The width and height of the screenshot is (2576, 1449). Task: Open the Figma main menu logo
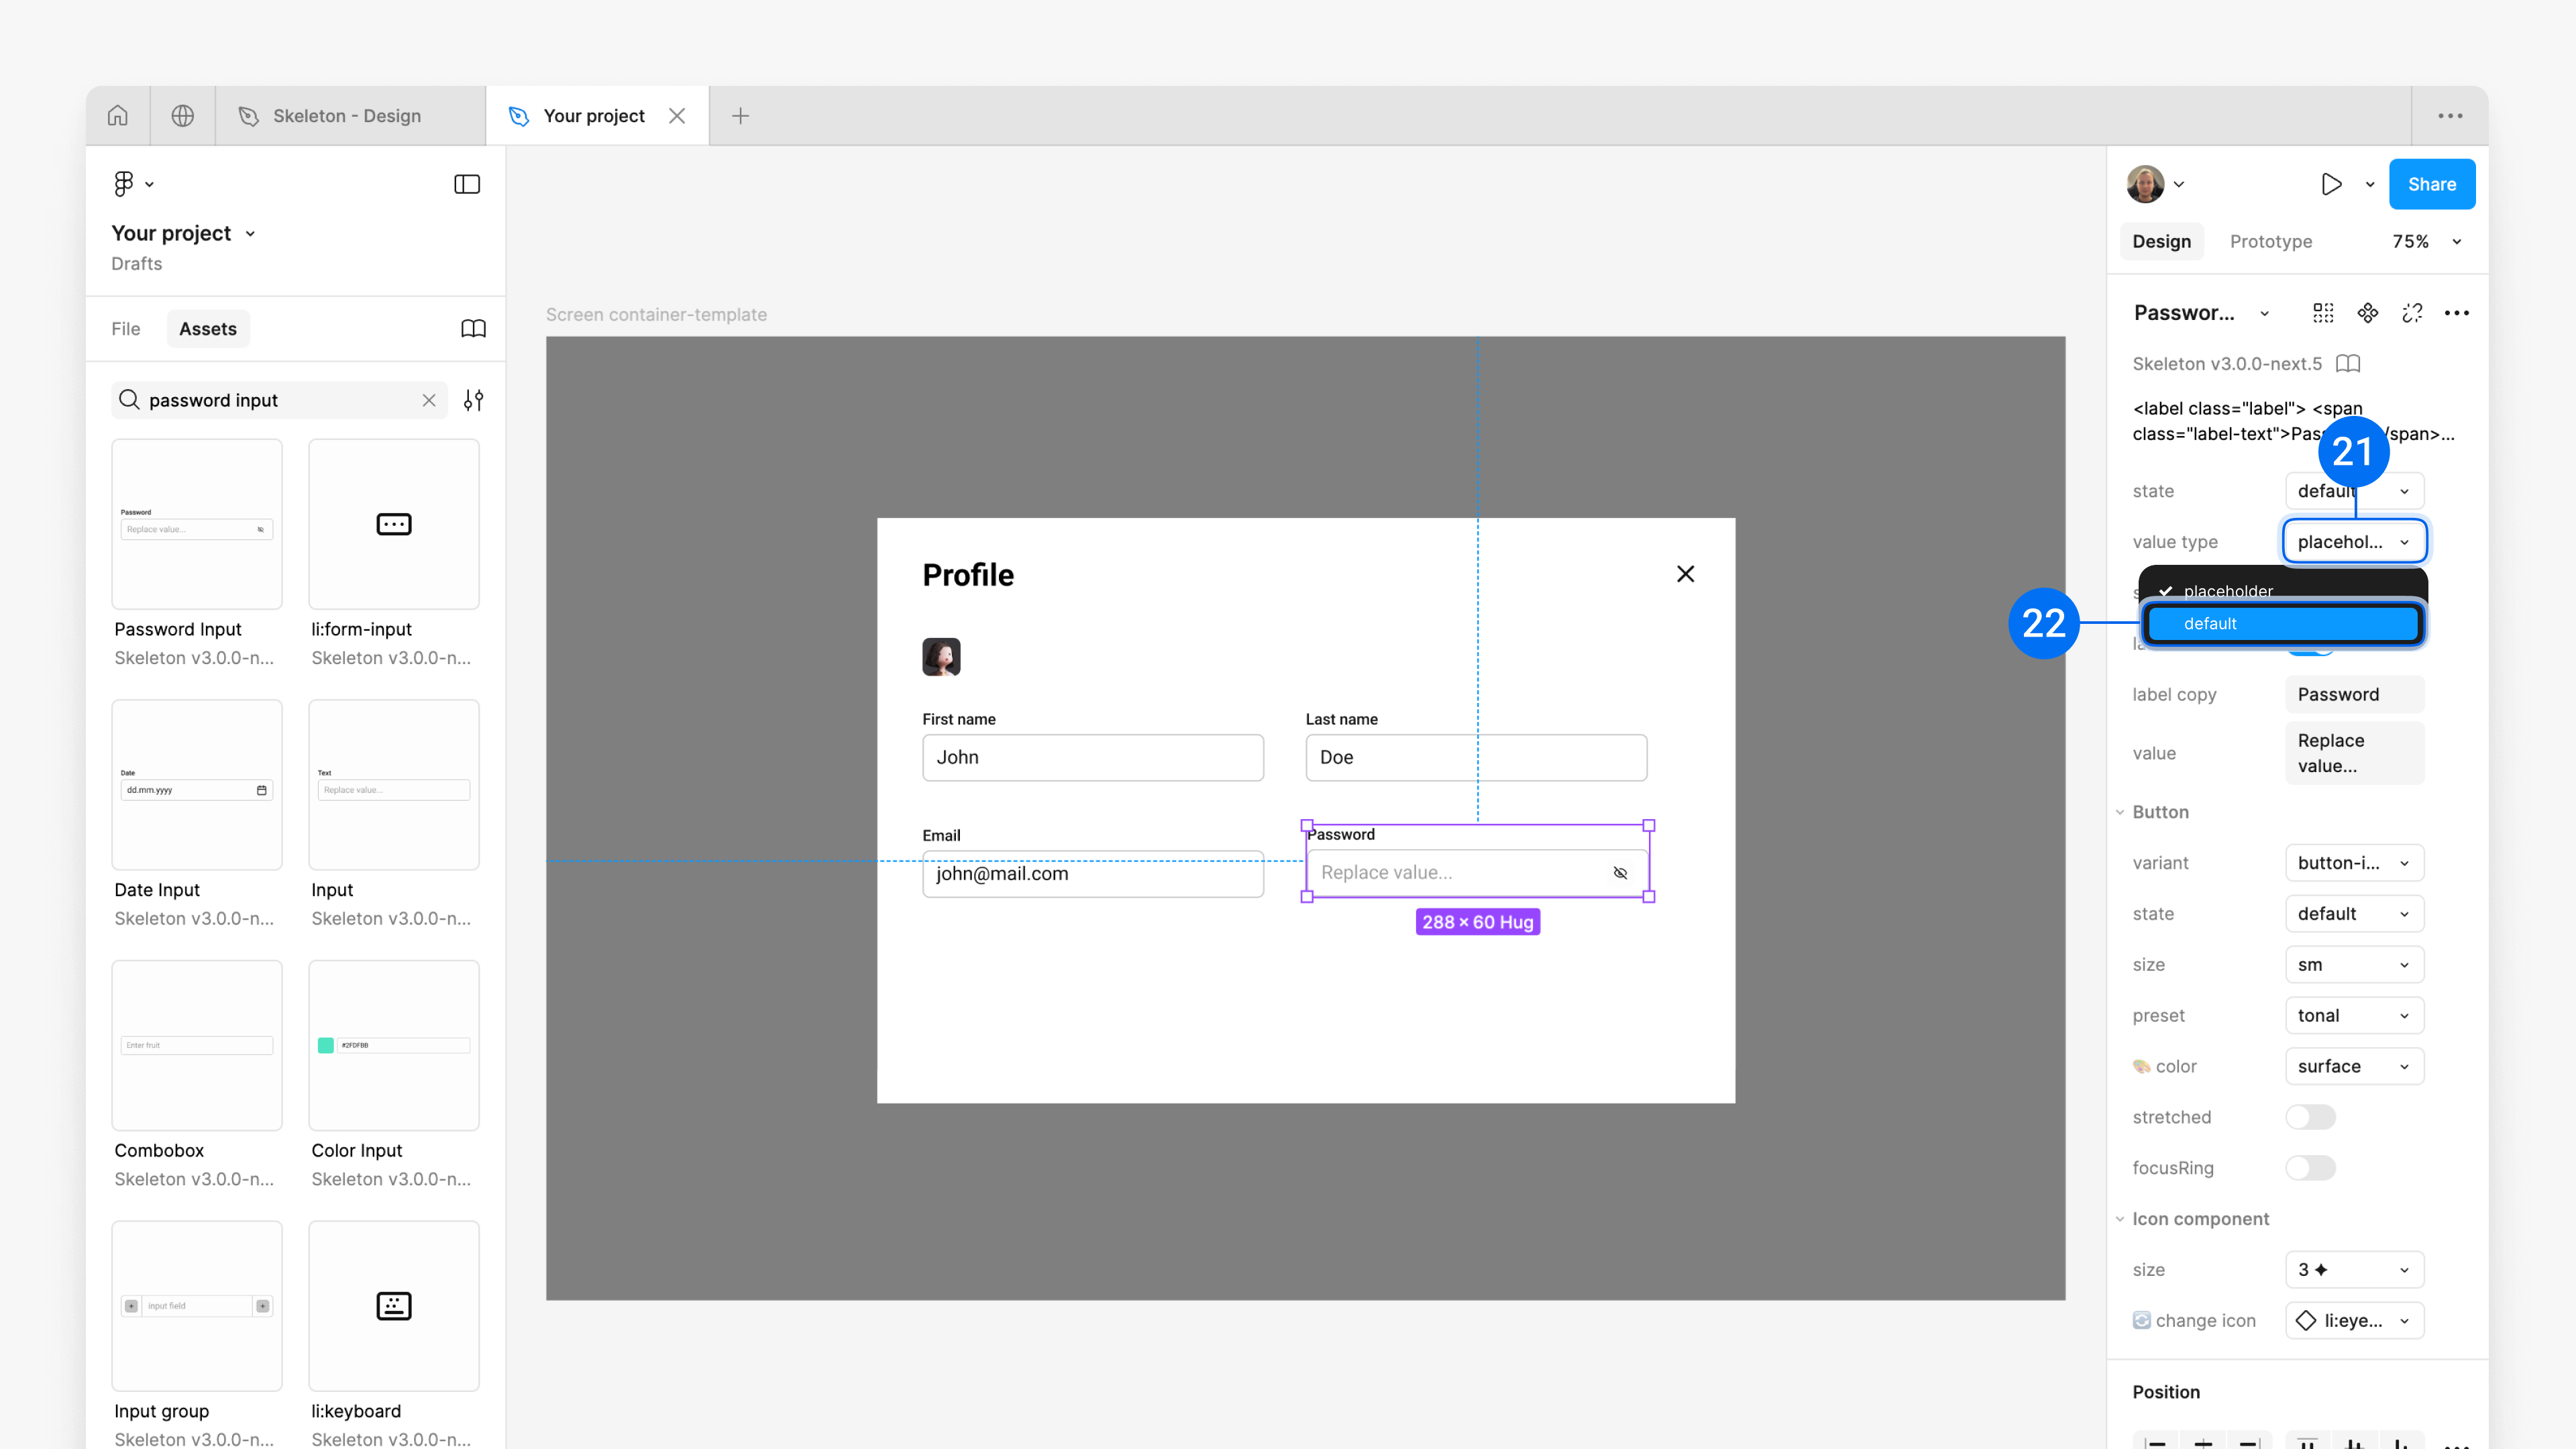(x=124, y=184)
